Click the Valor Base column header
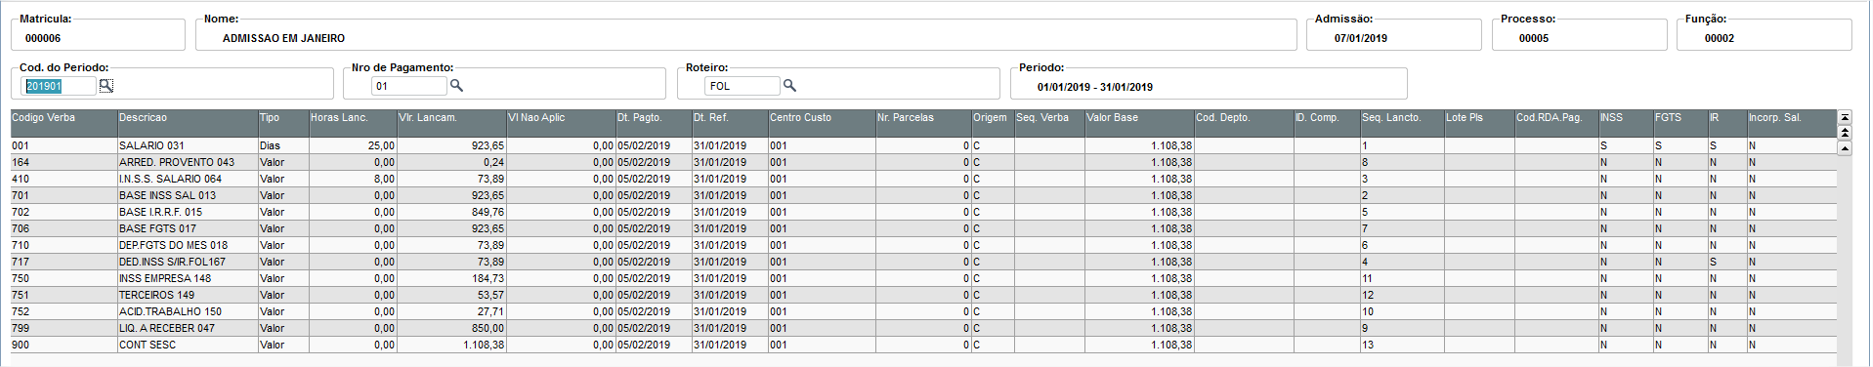 tap(1140, 123)
